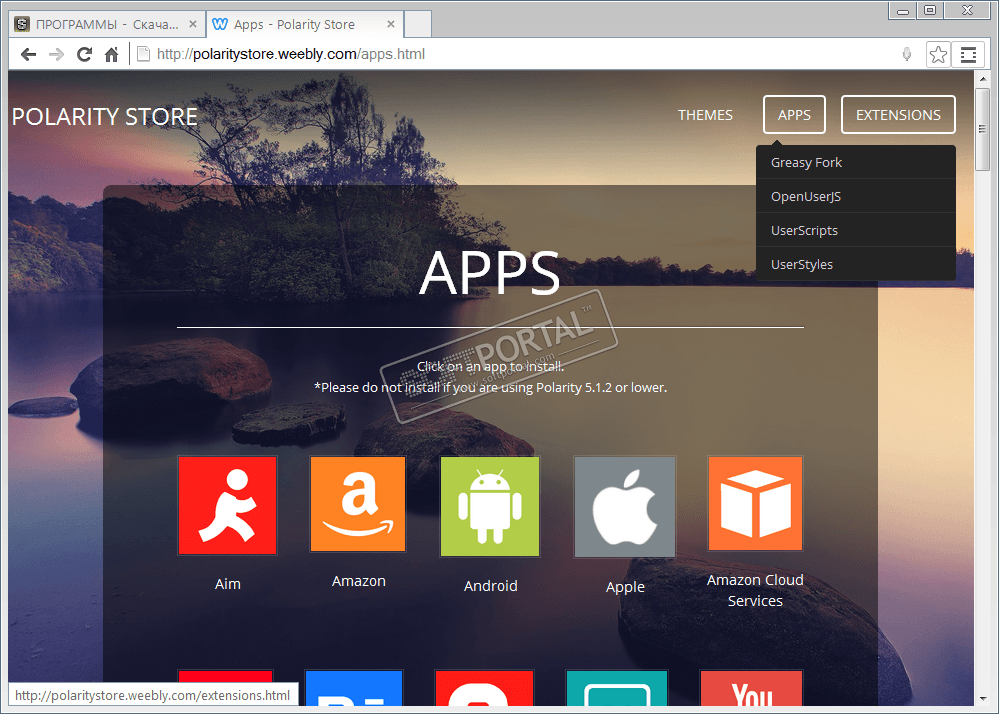Screen dimensions: 999x714
Task: Switch to the ПРОГРАММЫ browser tab
Action: click(x=107, y=24)
